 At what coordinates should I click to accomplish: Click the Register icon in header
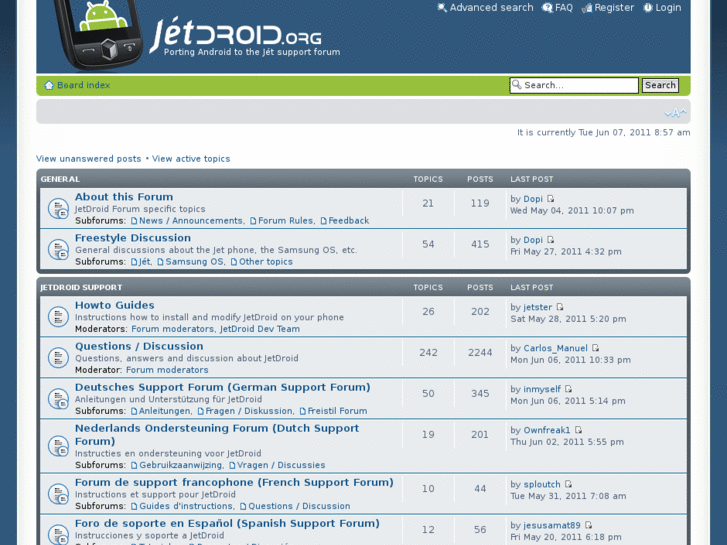[x=587, y=8]
